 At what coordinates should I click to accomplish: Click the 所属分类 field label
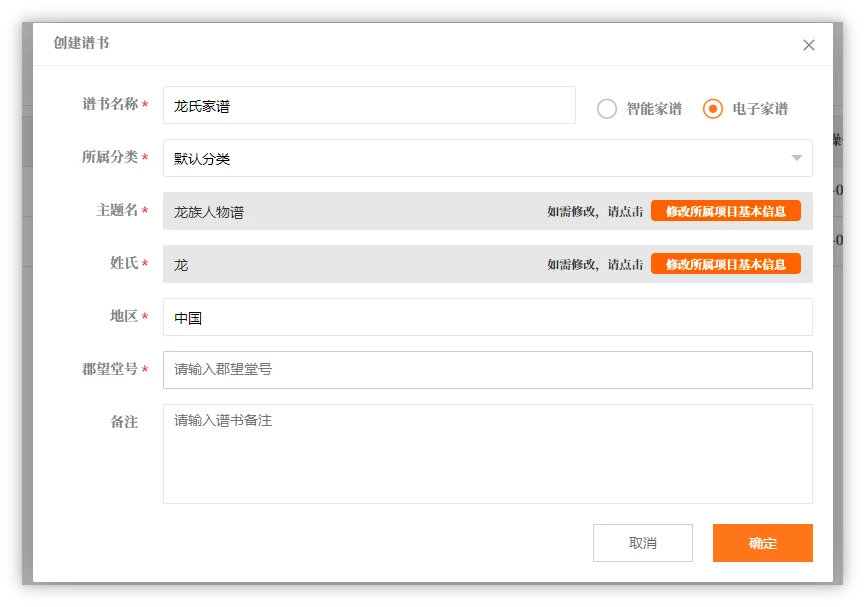pos(110,157)
